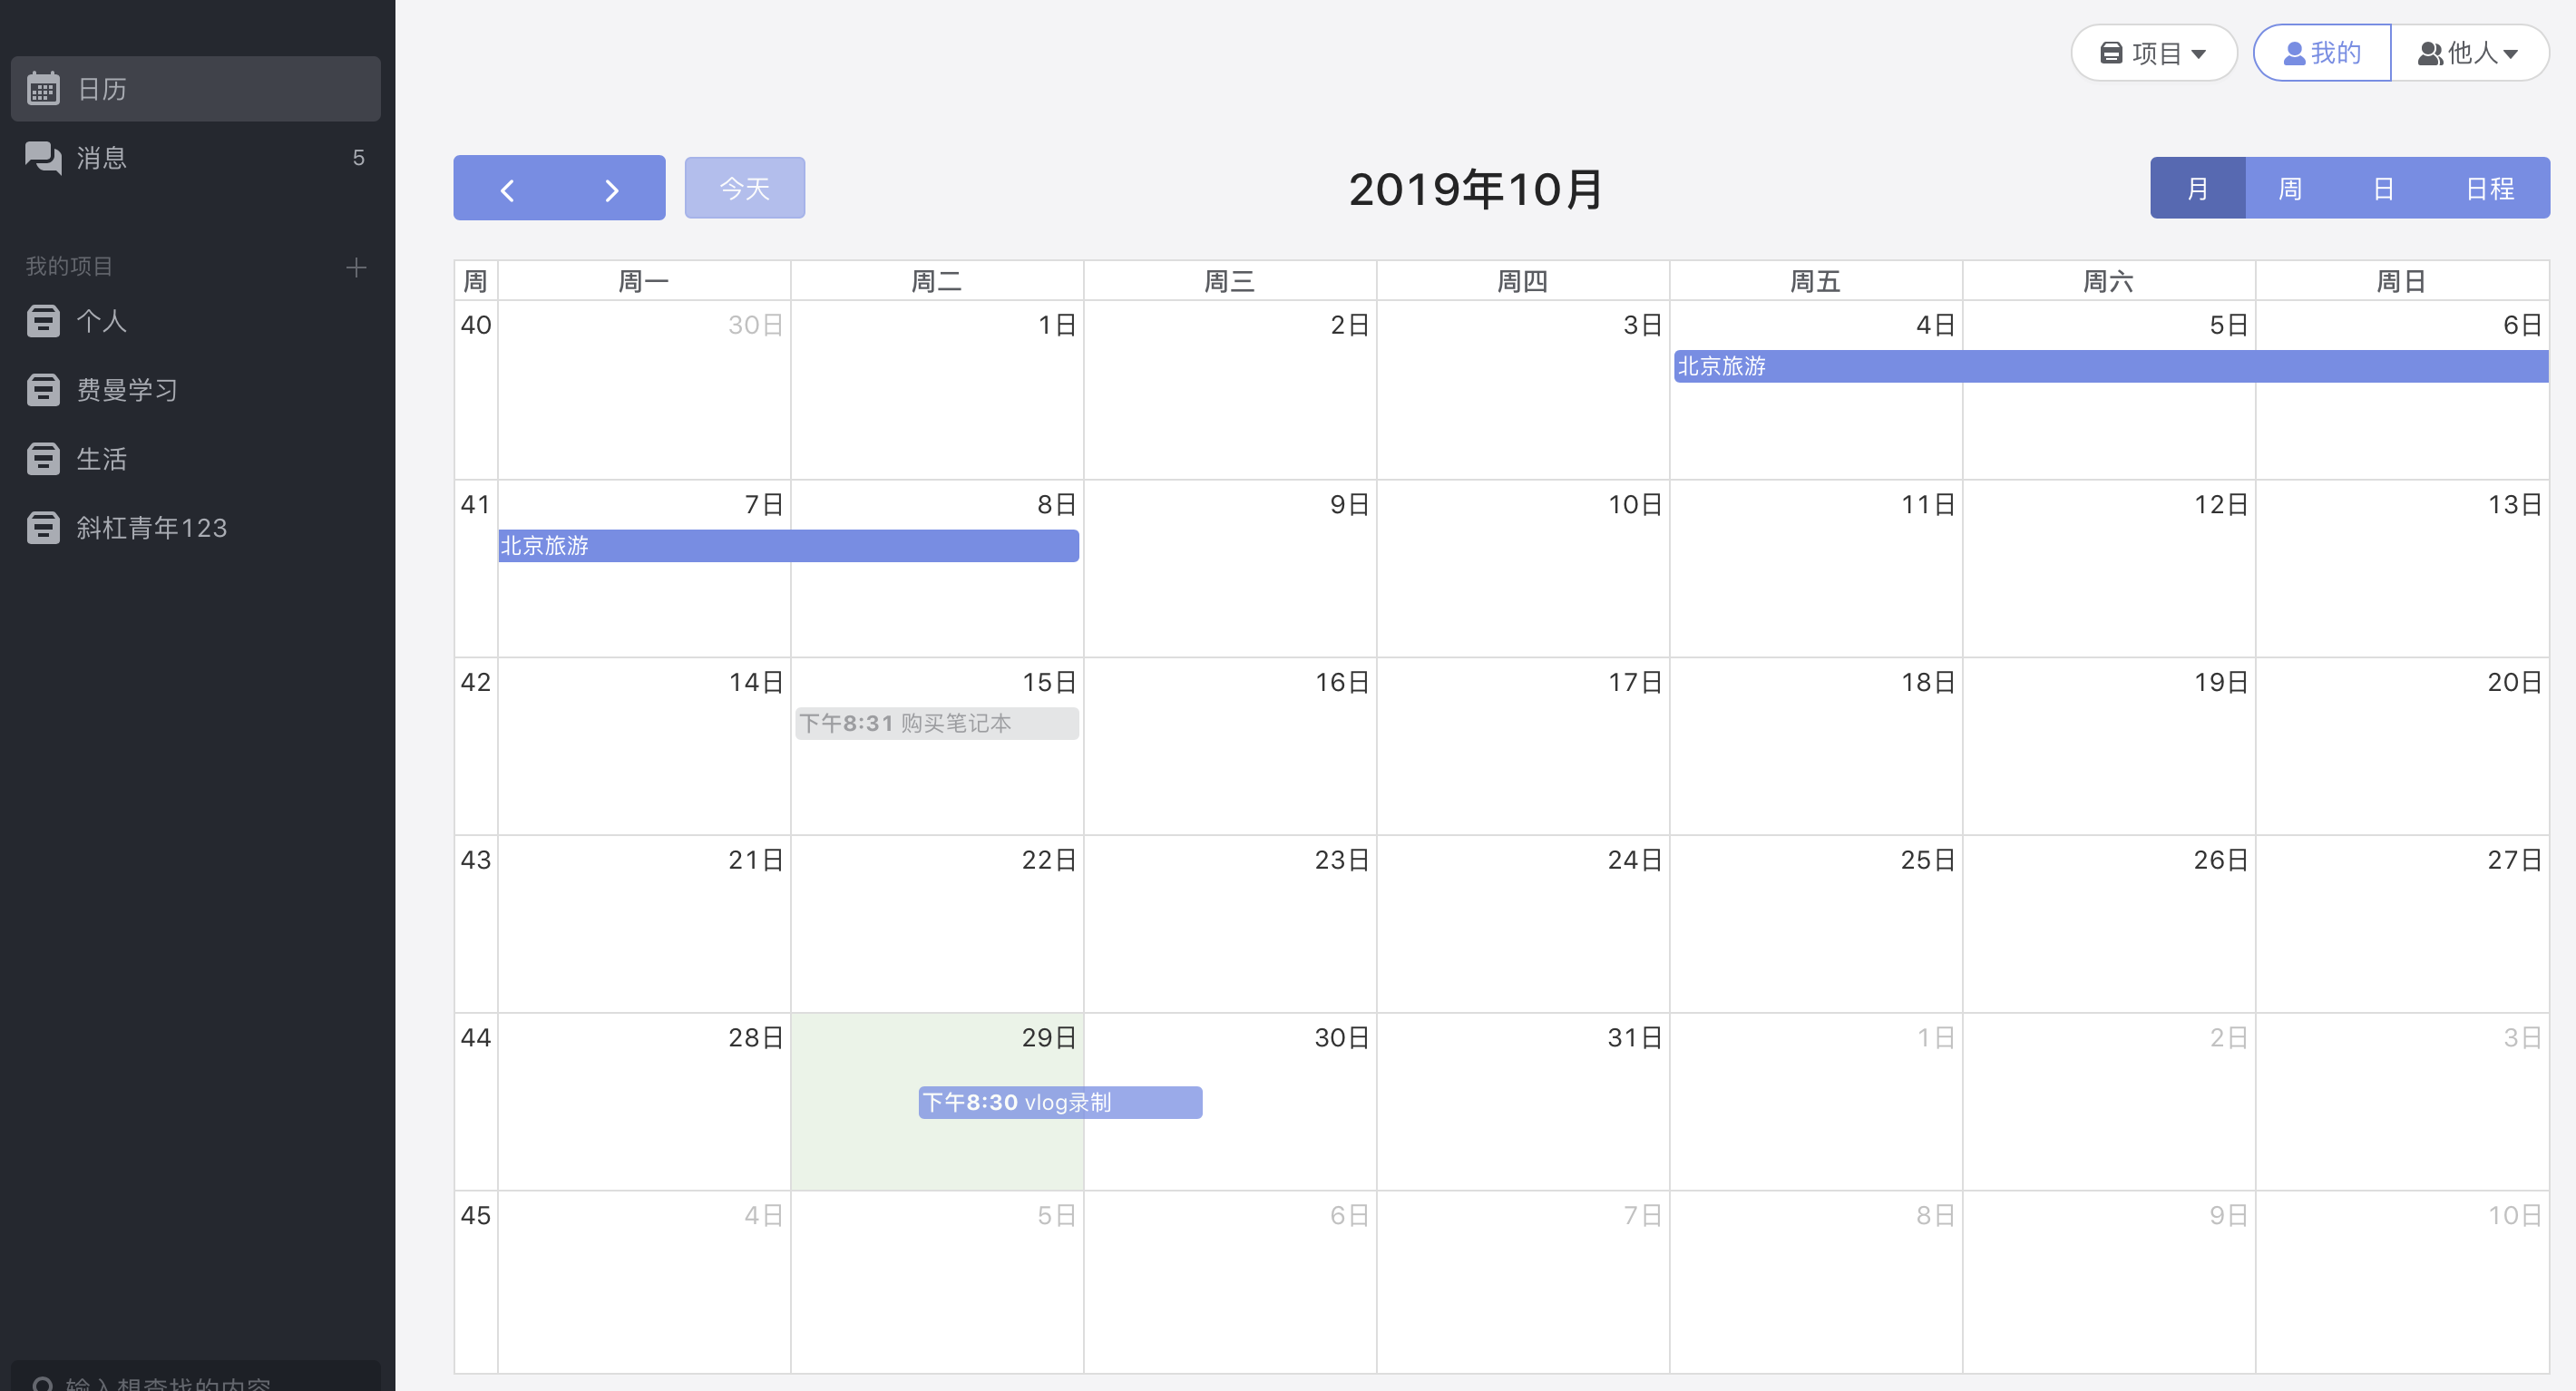2576x1391 pixels.
Task: Click the 今天 today button
Action: click(744, 188)
